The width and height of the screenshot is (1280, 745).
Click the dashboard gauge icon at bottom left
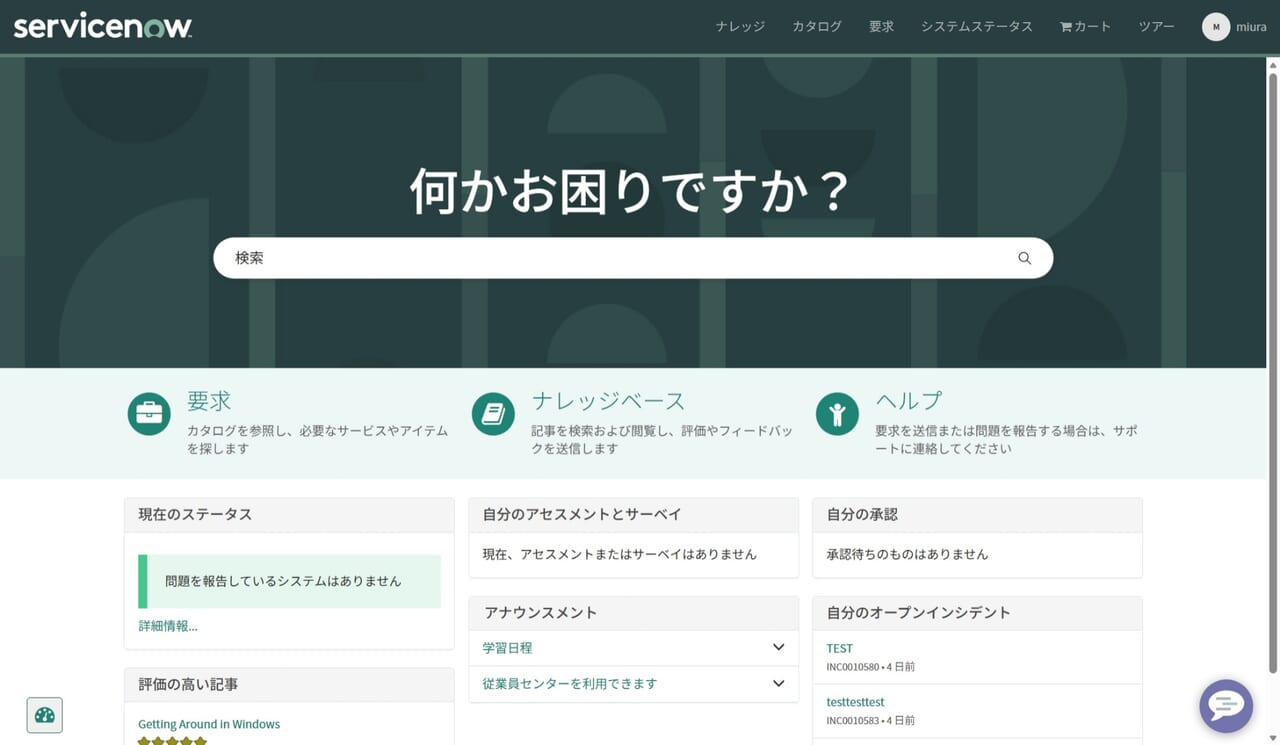click(45, 715)
